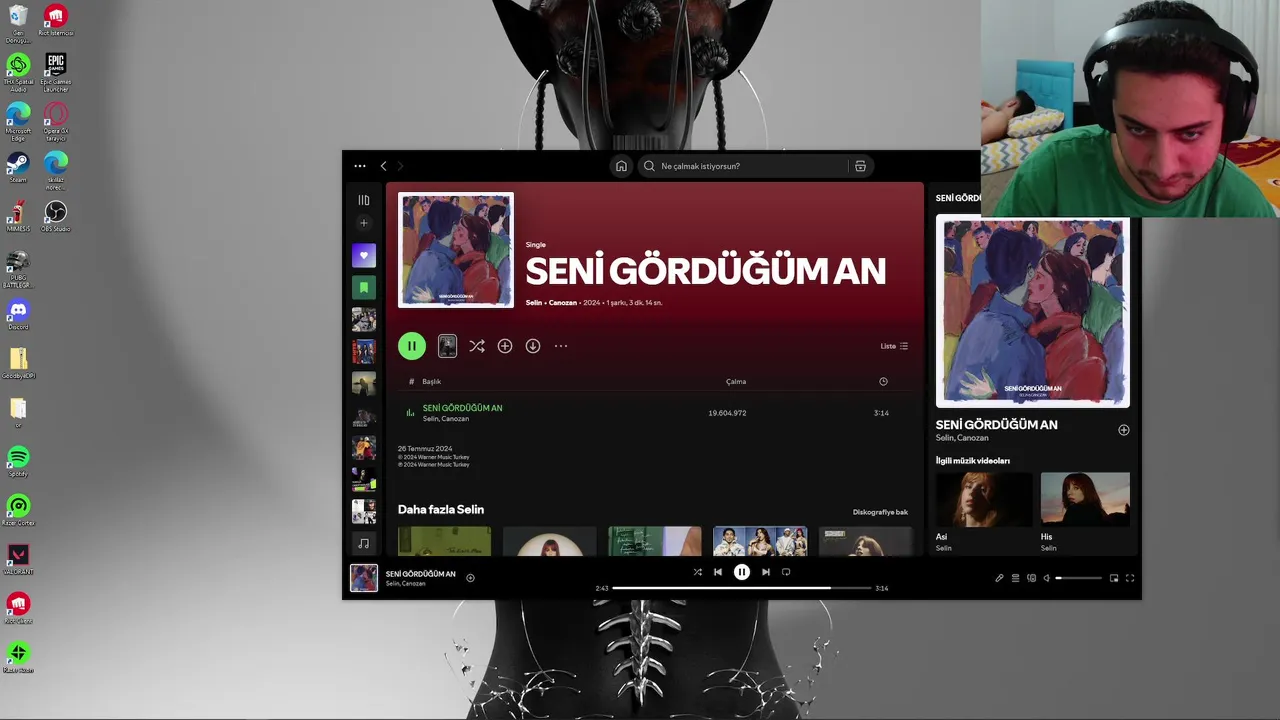Click the SENİ GÖRDÜĞÜM AN album cover
The height and width of the screenshot is (720, 1280).
pos(456,250)
